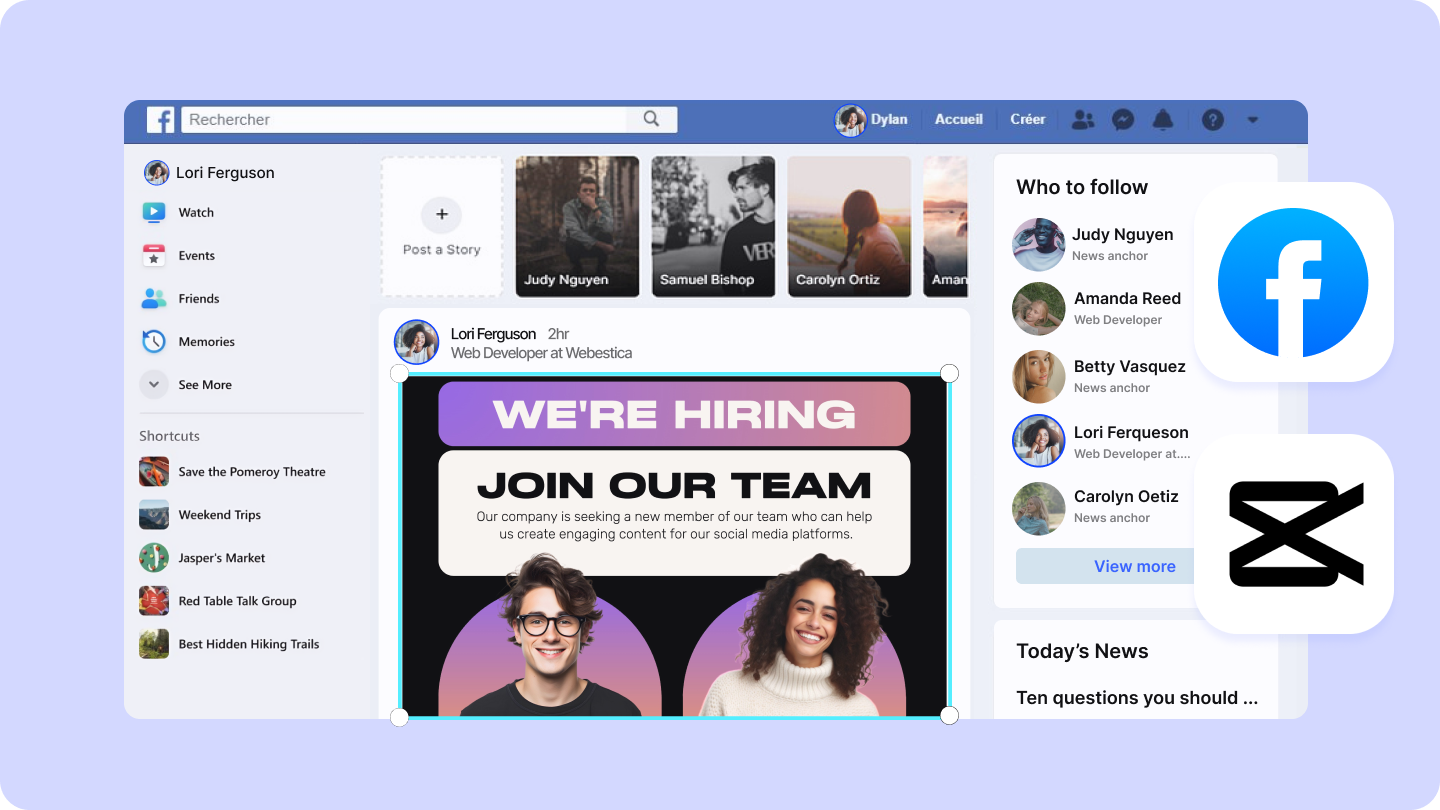The width and height of the screenshot is (1440, 810).
Task: Click the WE'RE HIRING post image
Action: (x=674, y=546)
